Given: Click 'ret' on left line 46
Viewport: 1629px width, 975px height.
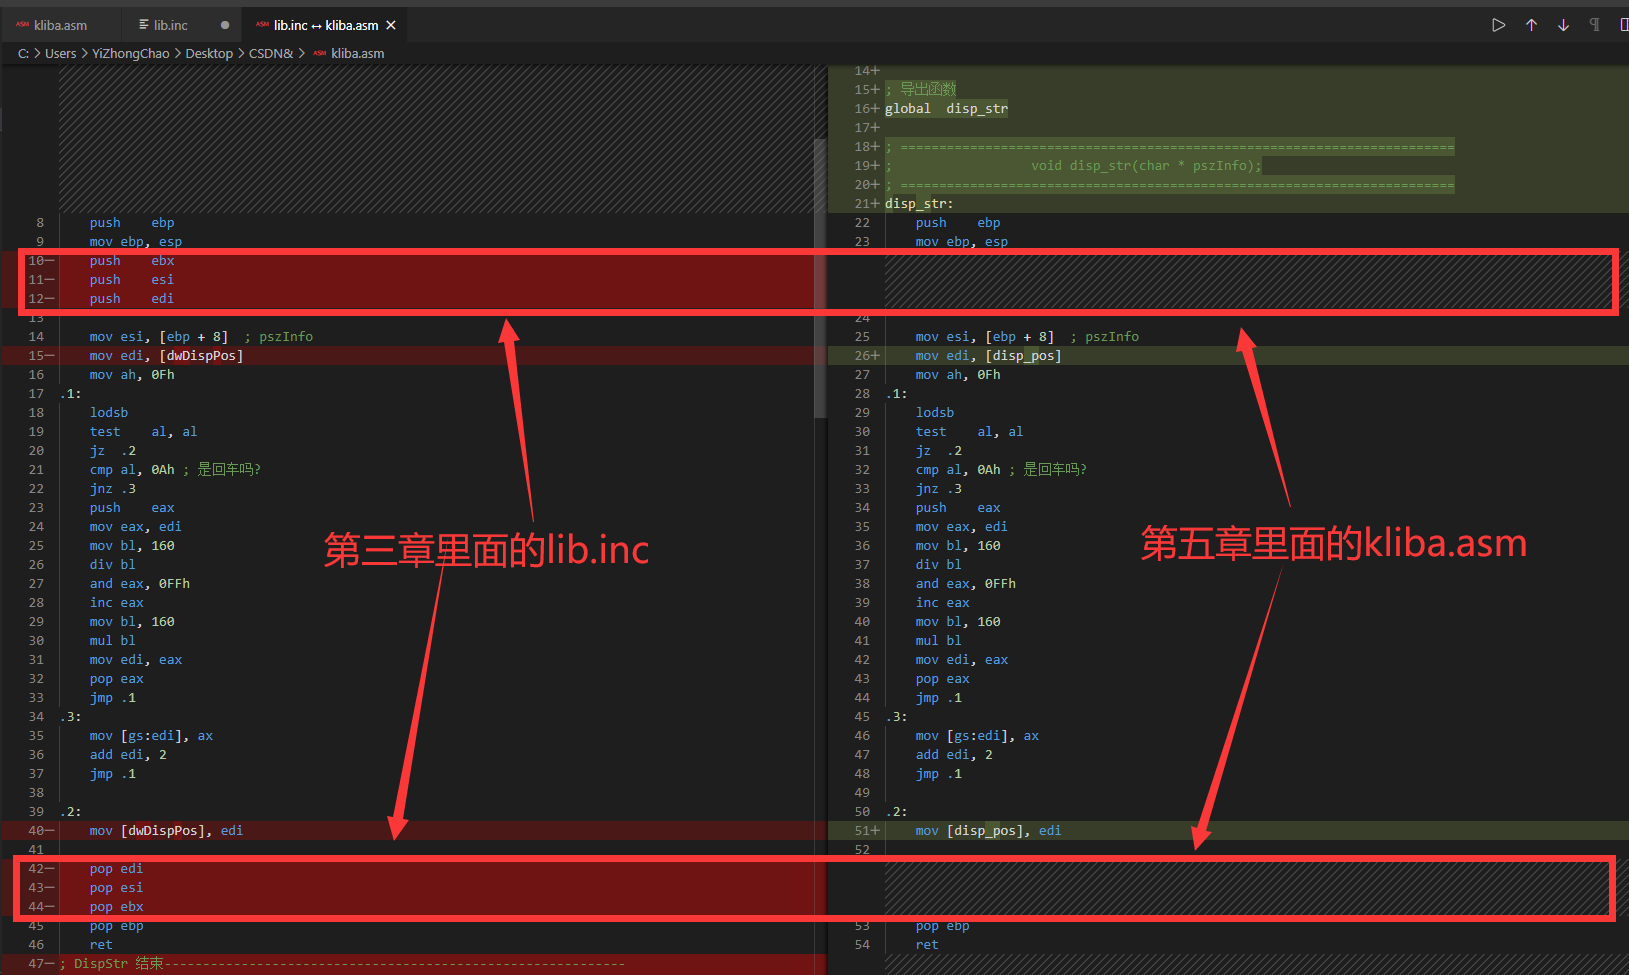Looking at the screenshot, I should 101,945.
